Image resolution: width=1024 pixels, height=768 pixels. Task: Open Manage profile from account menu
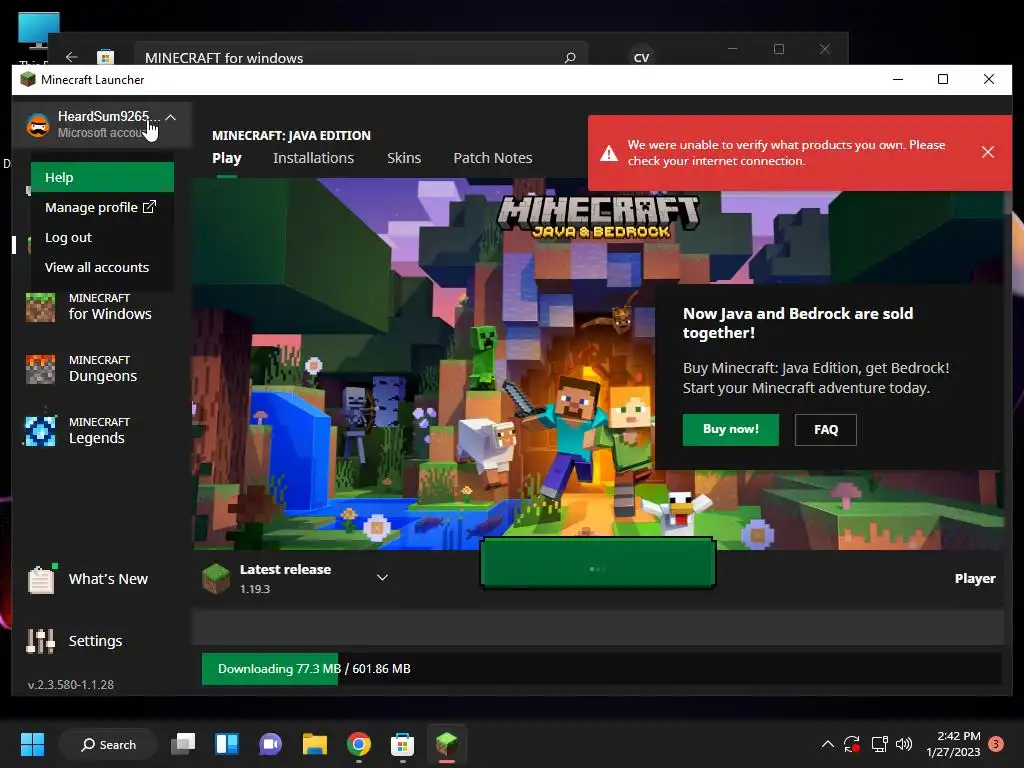click(102, 207)
